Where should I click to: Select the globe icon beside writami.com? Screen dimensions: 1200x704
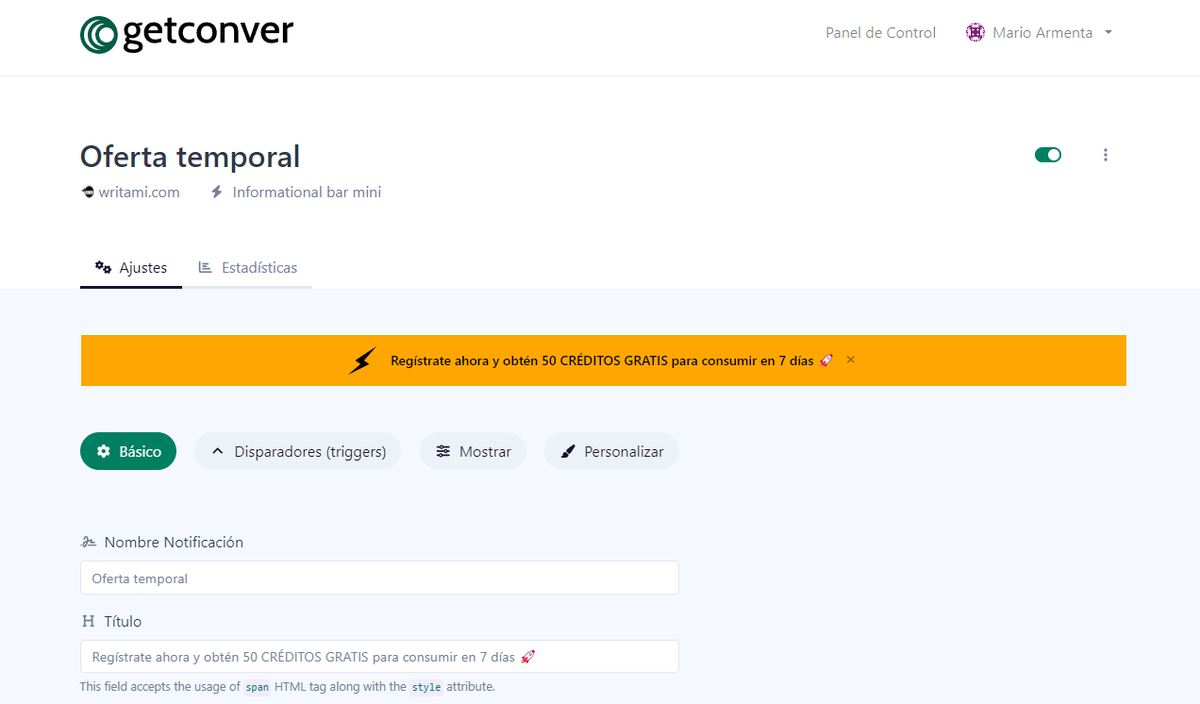pyautogui.click(x=87, y=191)
